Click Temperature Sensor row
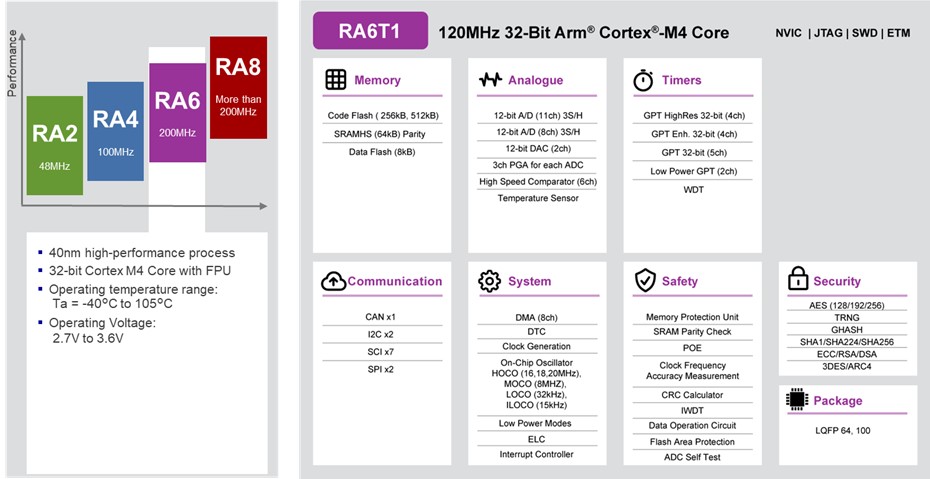 537,198
